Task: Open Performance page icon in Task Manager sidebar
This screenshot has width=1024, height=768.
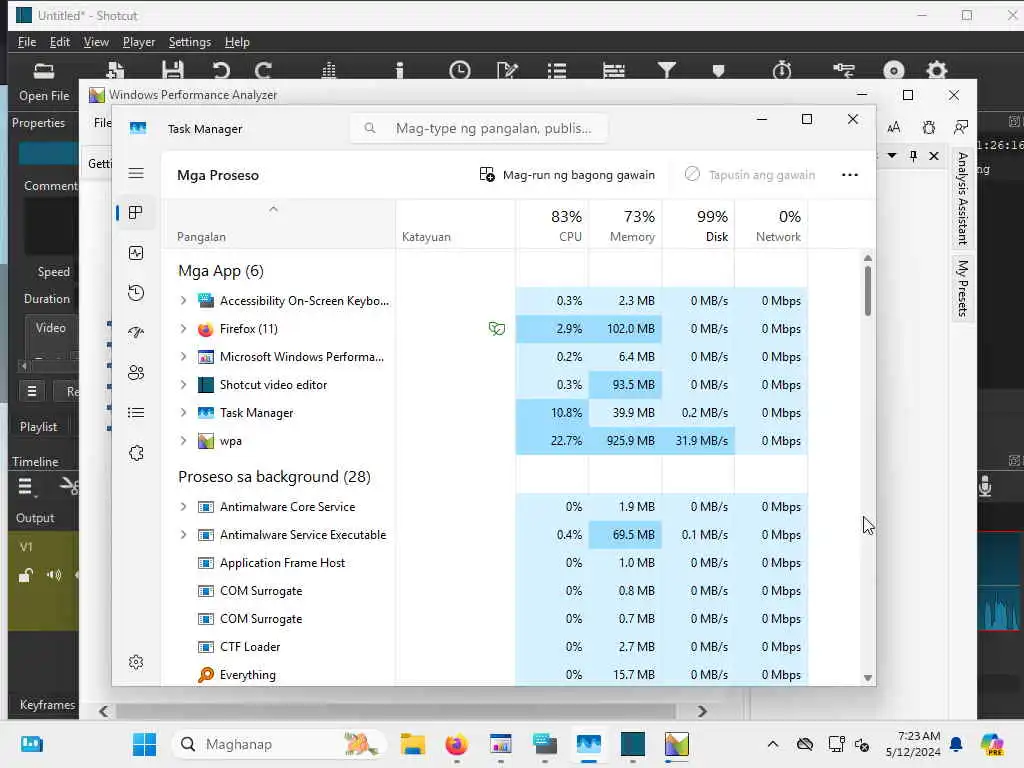Action: (x=136, y=253)
